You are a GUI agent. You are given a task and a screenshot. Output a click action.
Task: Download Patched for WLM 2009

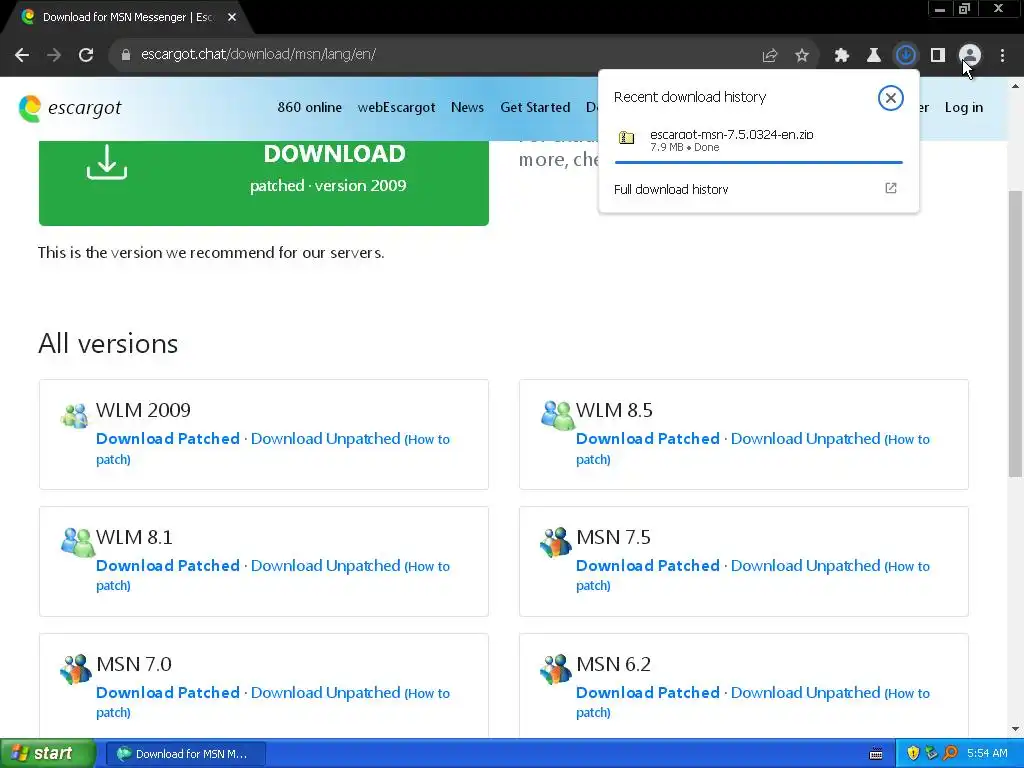point(168,439)
